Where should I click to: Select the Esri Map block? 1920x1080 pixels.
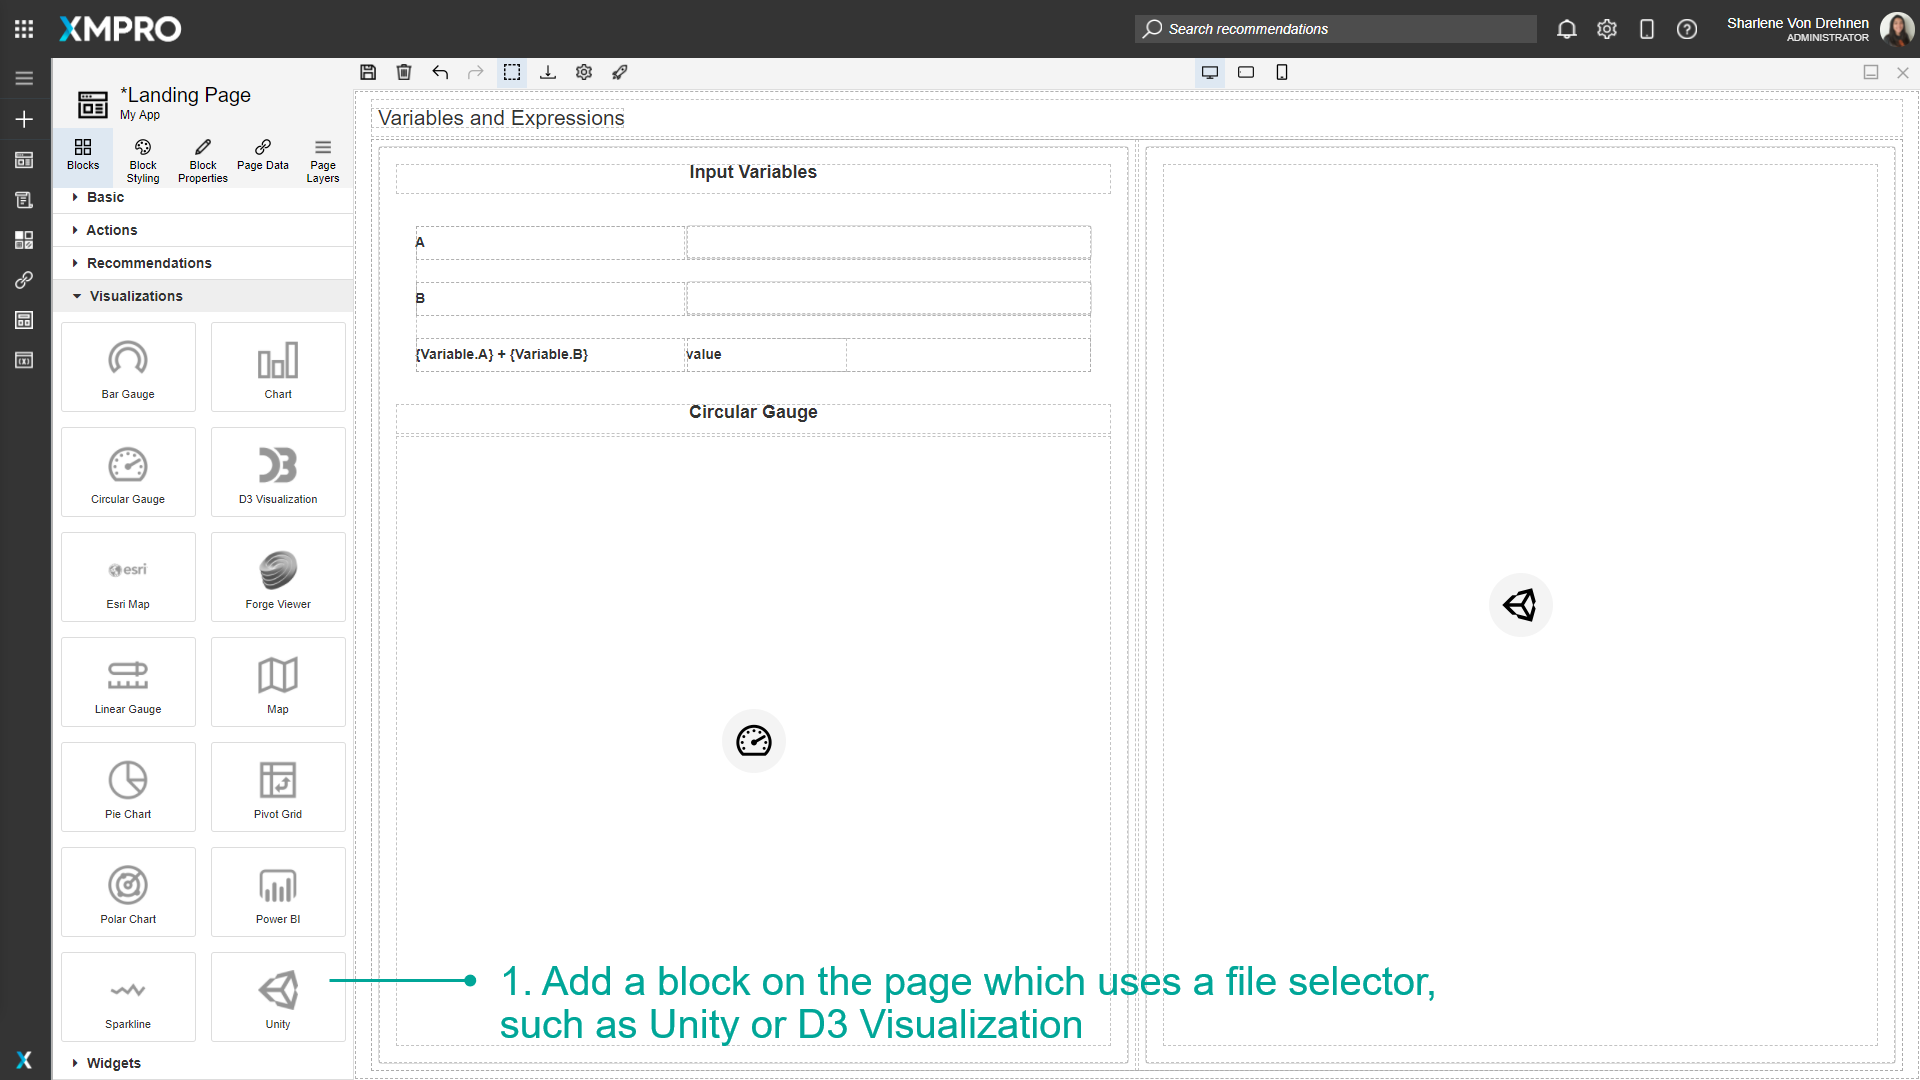pos(127,576)
